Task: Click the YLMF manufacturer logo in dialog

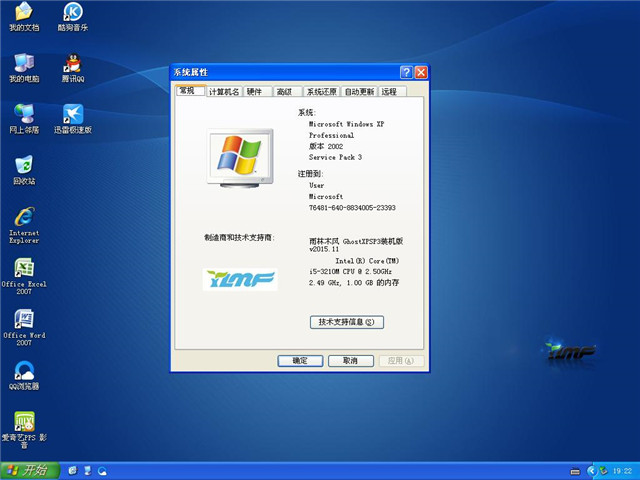Action: 240,280
